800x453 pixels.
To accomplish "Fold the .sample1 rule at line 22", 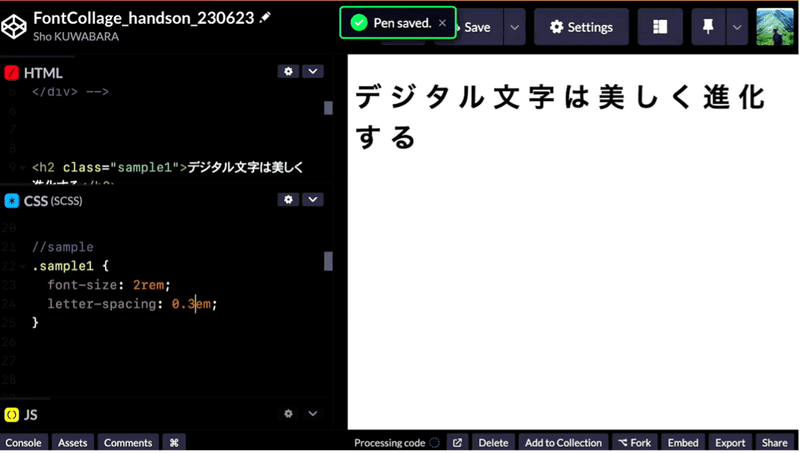I will [22, 266].
